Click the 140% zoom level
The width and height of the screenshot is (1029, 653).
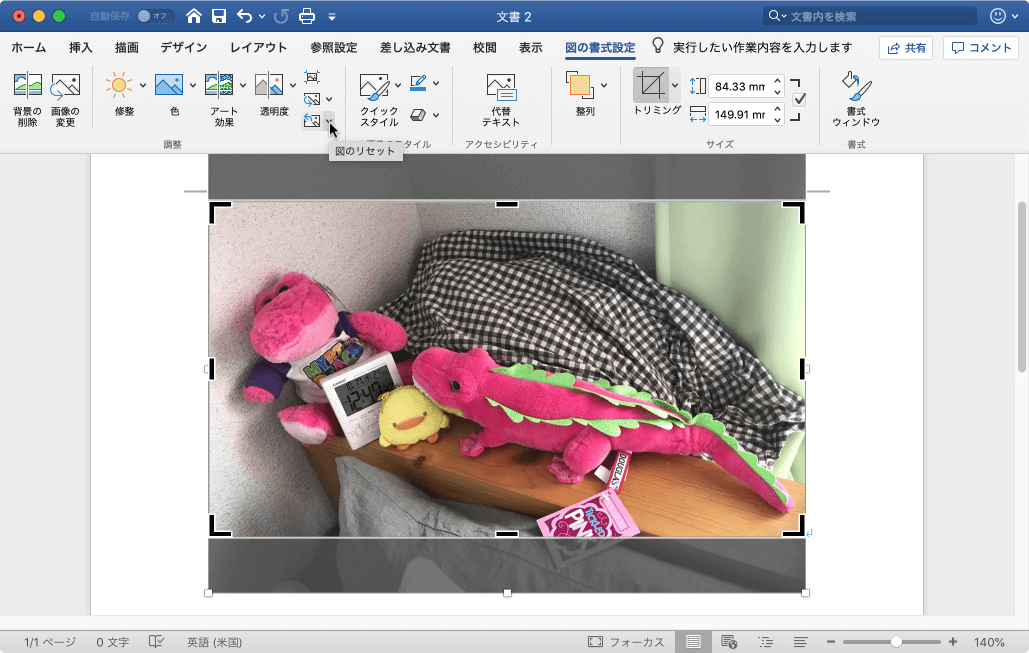[x=989, y=642]
